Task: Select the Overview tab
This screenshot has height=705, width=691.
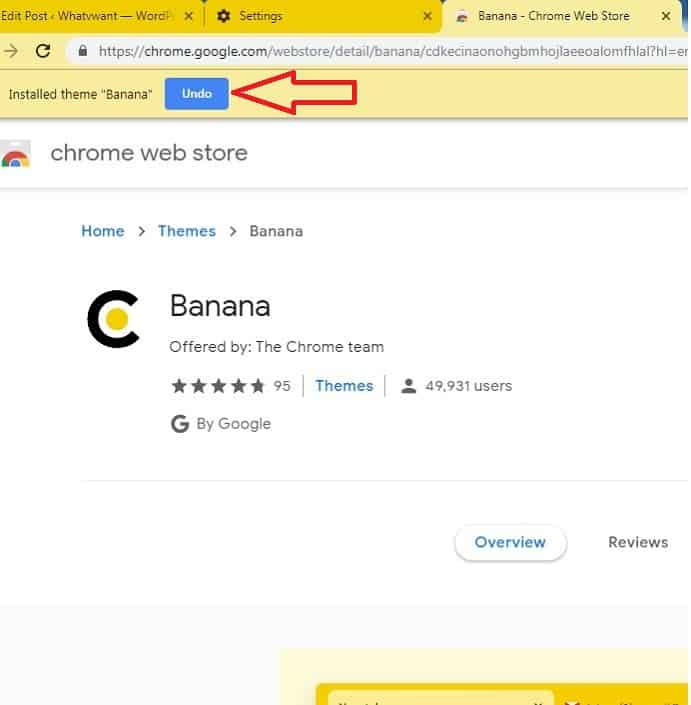Action: tap(510, 542)
